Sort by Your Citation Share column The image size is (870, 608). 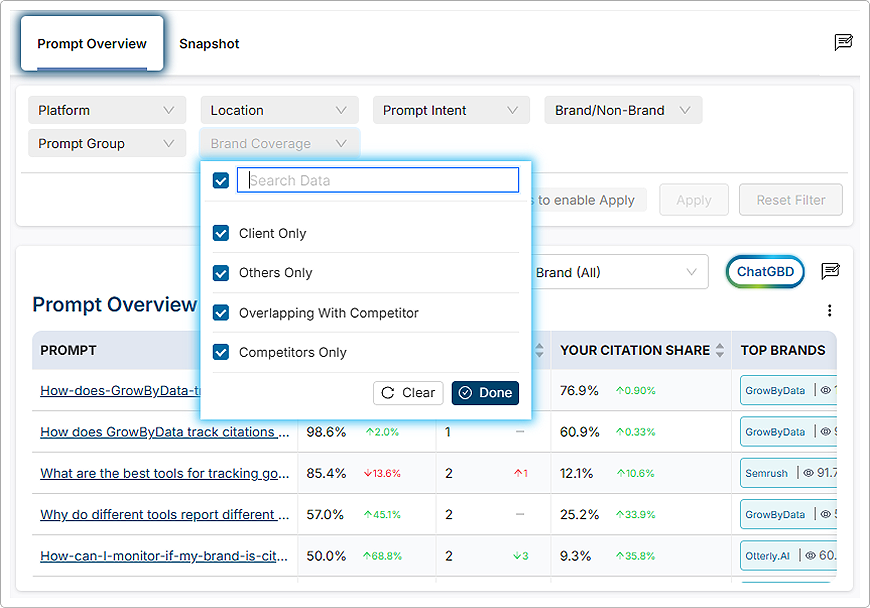point(718,351)
